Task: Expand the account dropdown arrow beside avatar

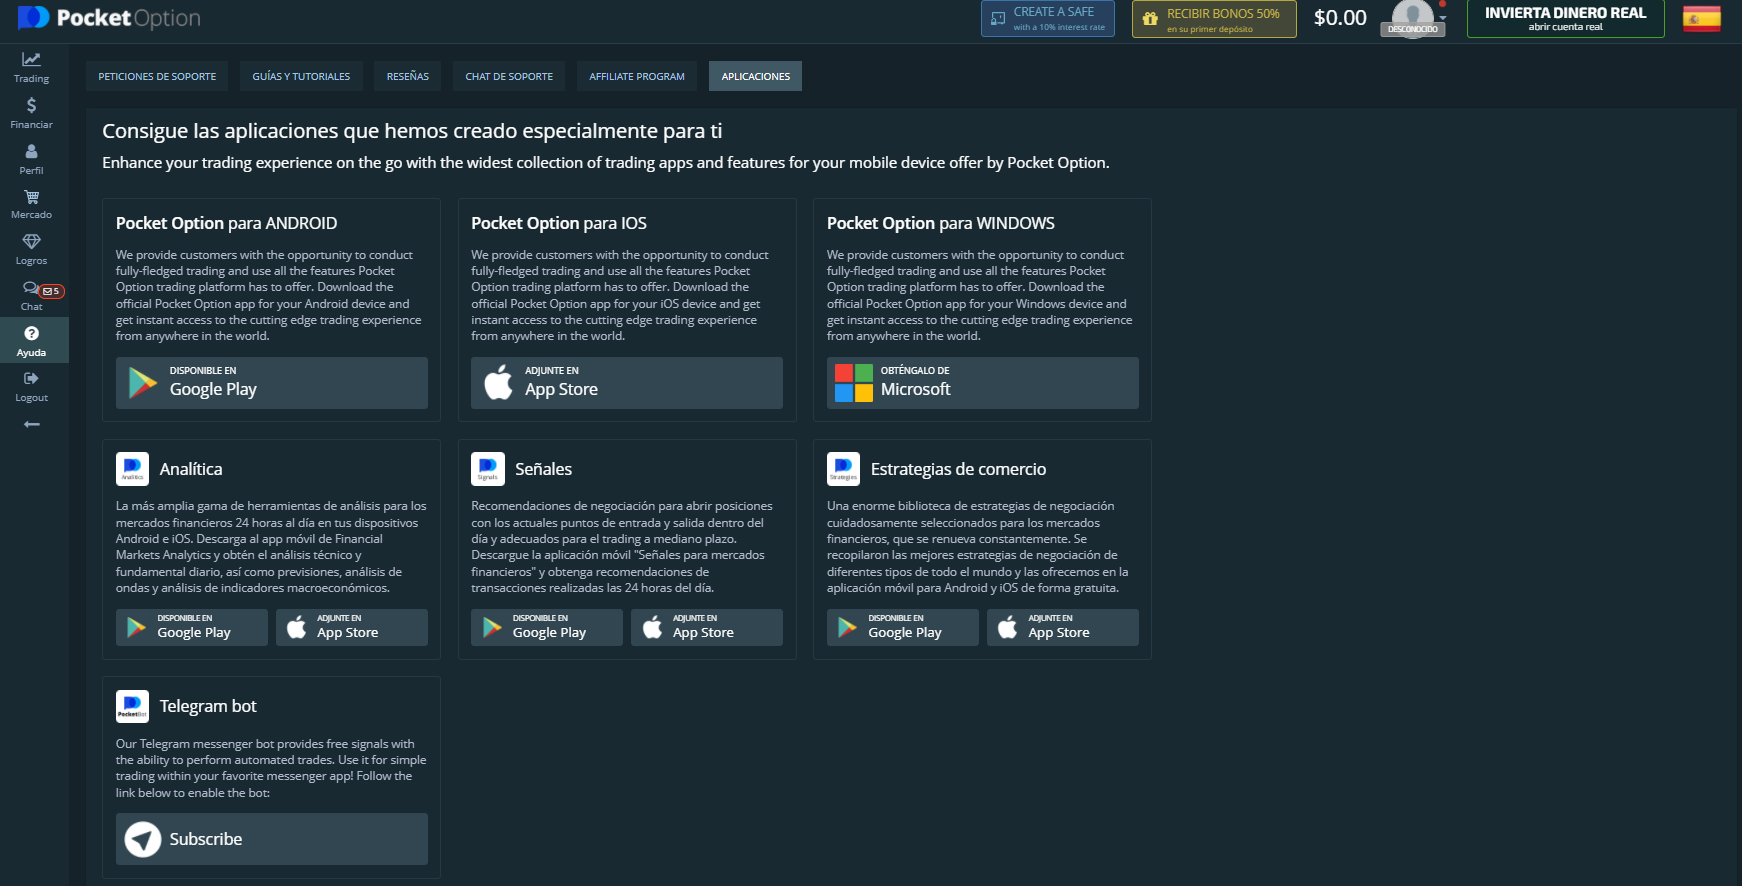Action: pos(1443,18)
